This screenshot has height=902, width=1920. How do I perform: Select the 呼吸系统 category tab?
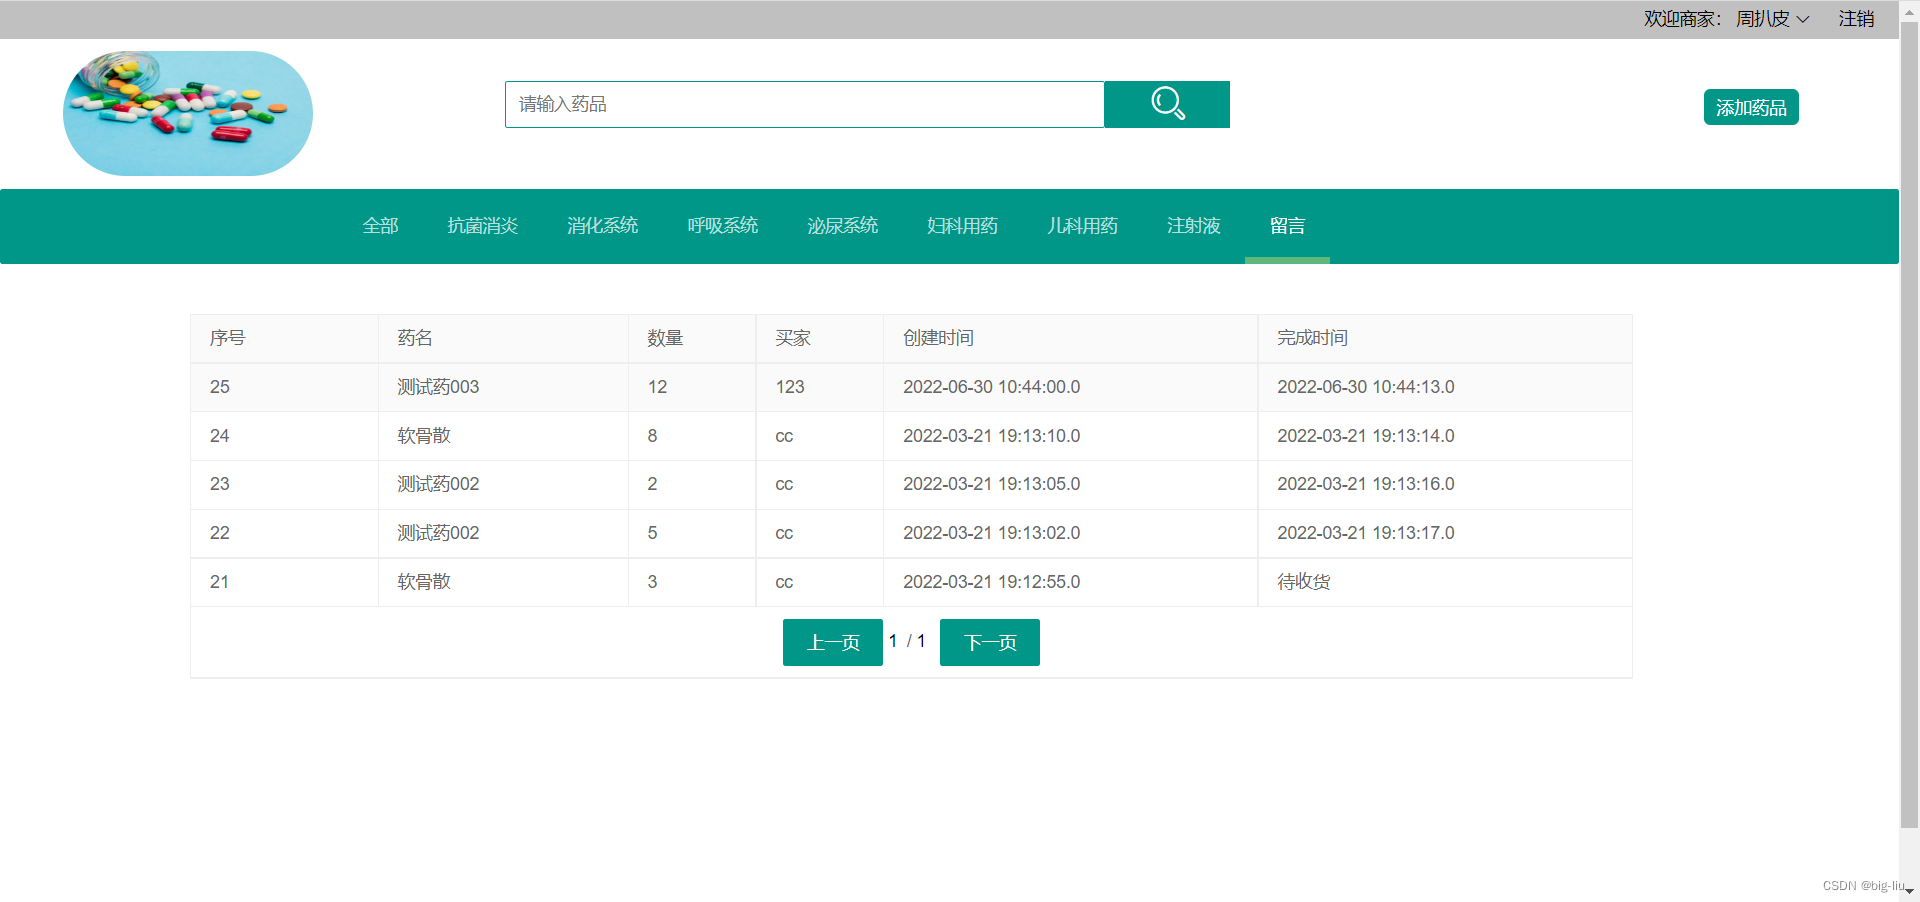coord(722,226)
